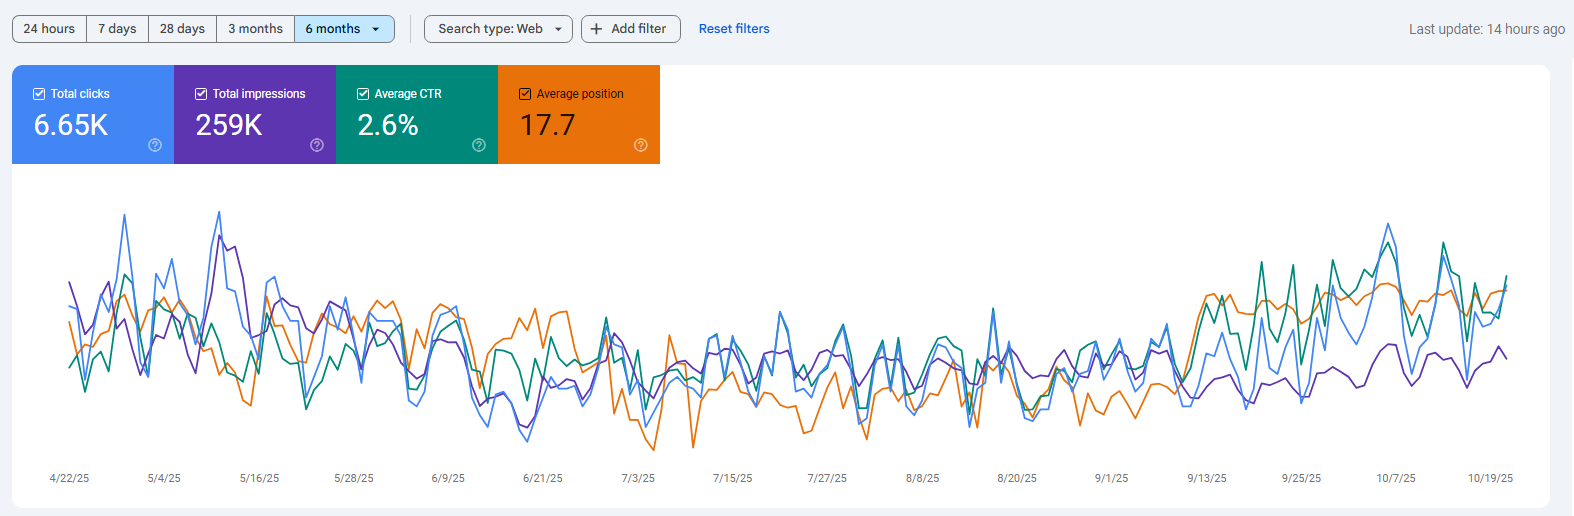The width and height of the screenshot is (1574, 516).
Task: Disable the Average position checkbox
Action: [x=525, y=94]
